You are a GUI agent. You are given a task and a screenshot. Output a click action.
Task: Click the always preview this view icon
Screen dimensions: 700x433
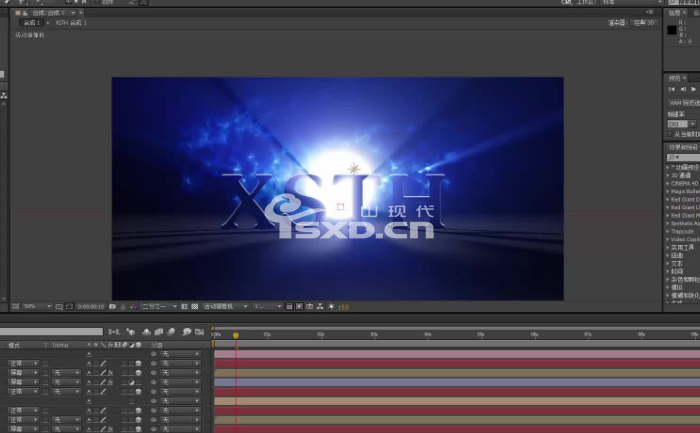point(16,306)
